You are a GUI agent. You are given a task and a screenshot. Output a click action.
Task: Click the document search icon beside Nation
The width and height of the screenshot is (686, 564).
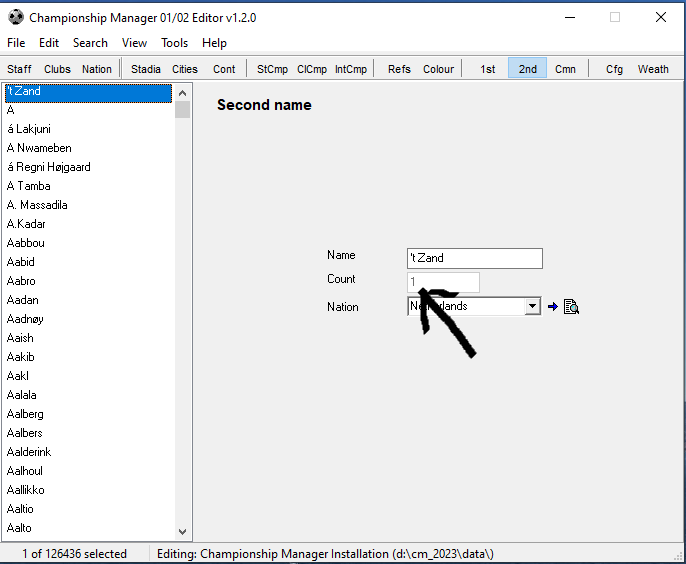571,307
